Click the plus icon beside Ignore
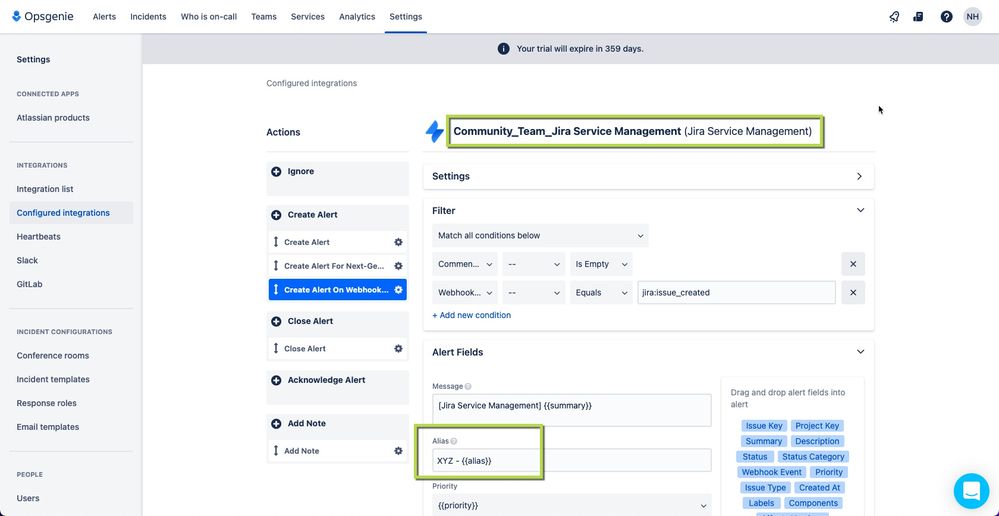 pos(276,171)
